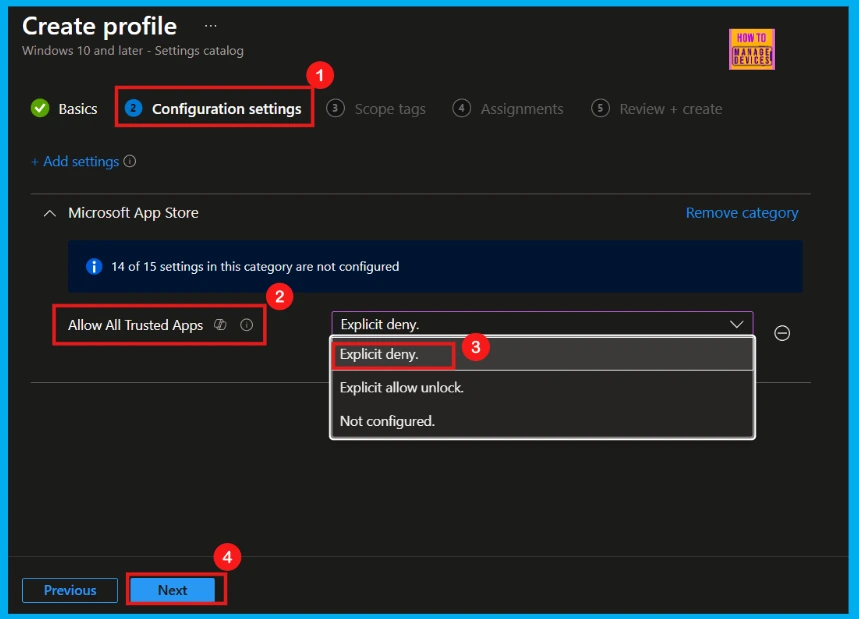Click the step 4 circle for Assignments

(461, 108)
